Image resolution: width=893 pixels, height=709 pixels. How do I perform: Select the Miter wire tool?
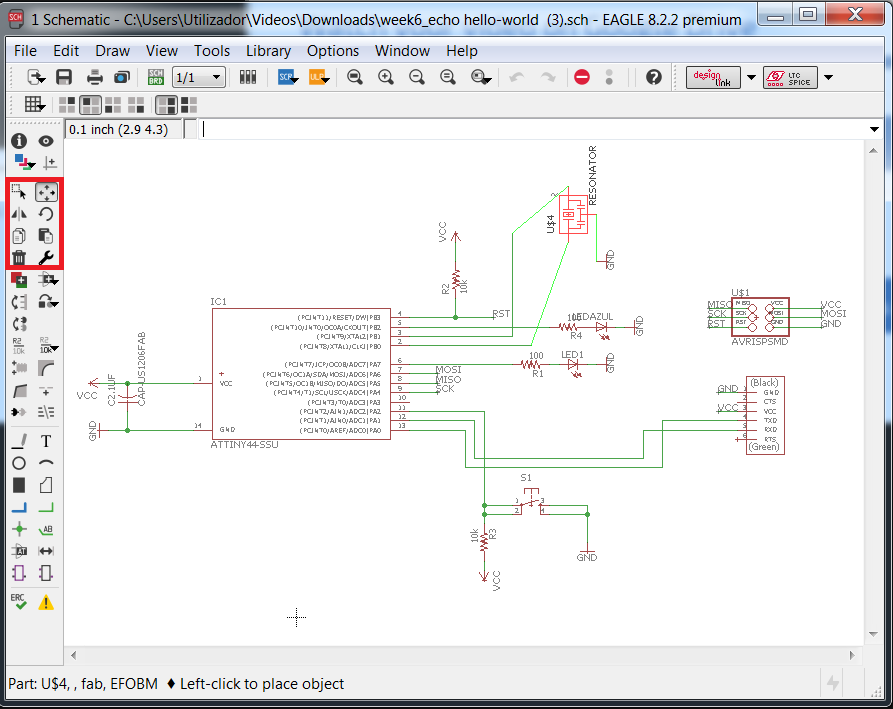pyautogui.click(x=46, y=368)
